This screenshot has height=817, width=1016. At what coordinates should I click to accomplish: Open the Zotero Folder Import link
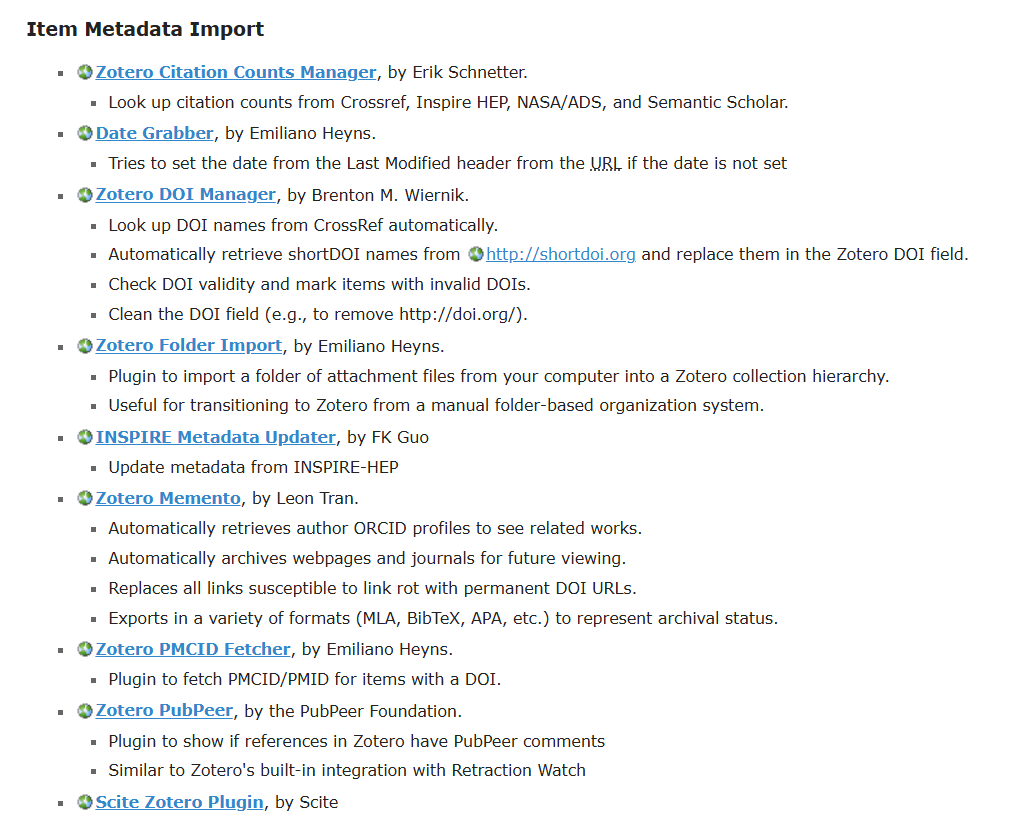189,345
